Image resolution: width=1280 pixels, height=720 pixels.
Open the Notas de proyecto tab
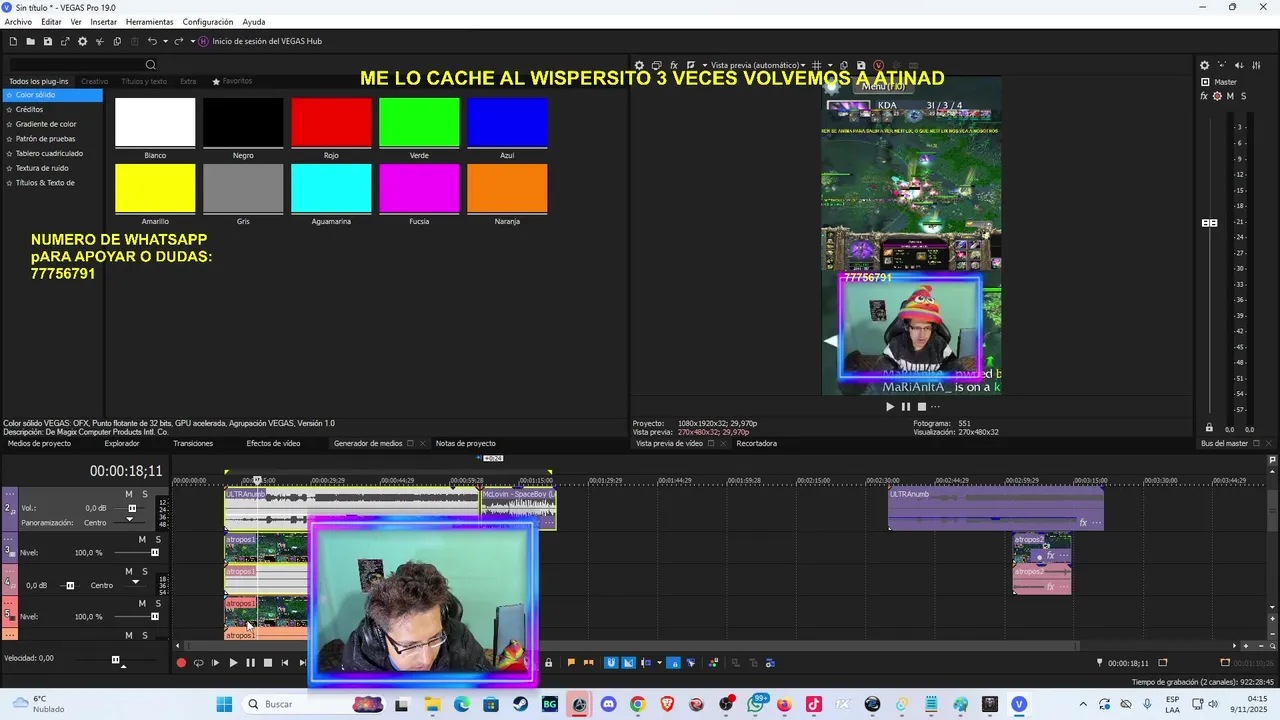(x=465, y=443)
